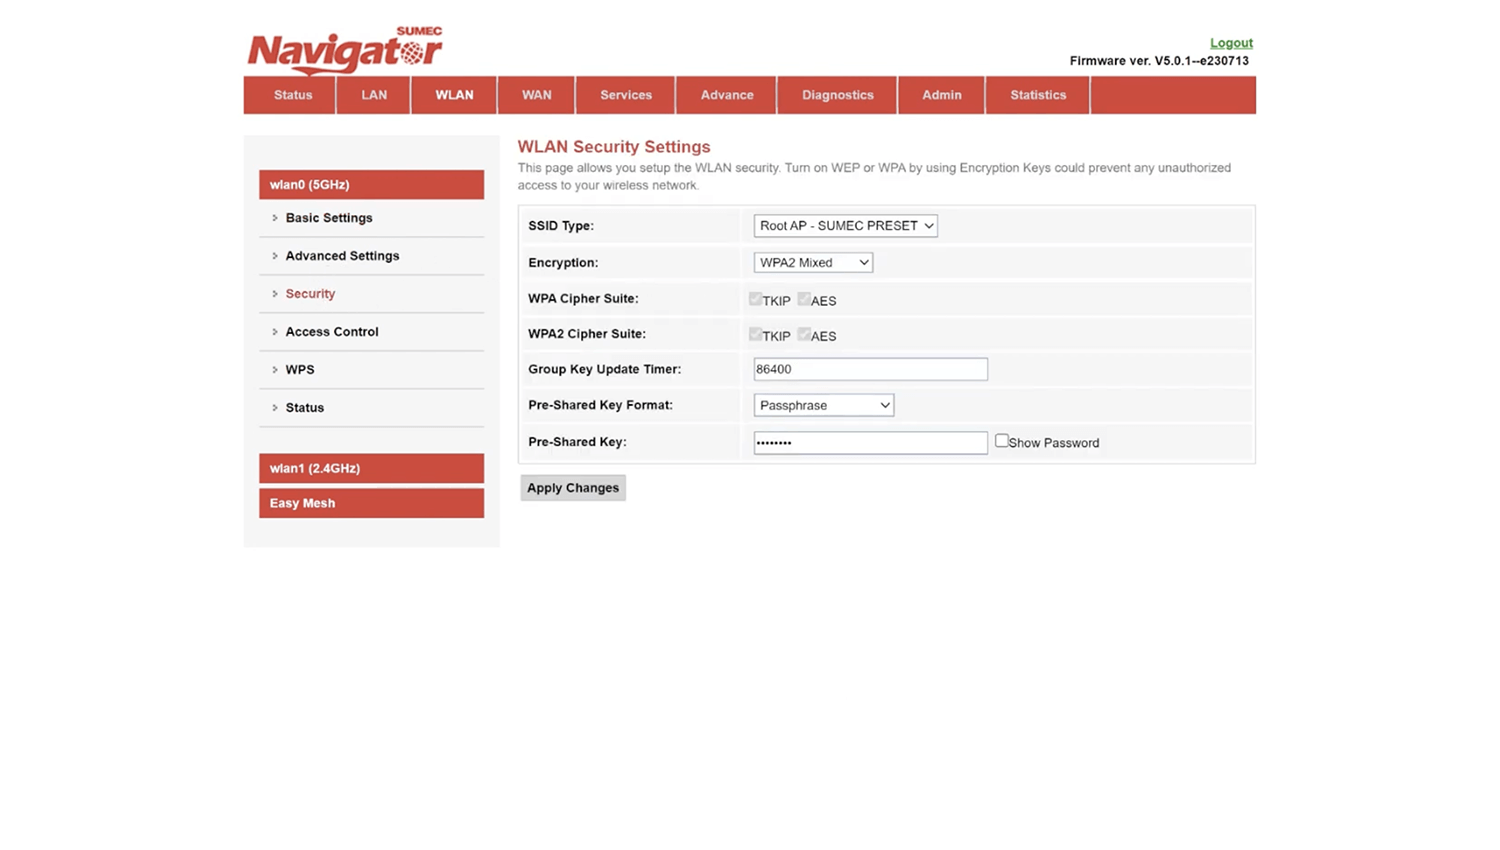This screenshot has height=850, width=1500.
Task: Open the Admin tab
Action: click(x=941, y=95)
